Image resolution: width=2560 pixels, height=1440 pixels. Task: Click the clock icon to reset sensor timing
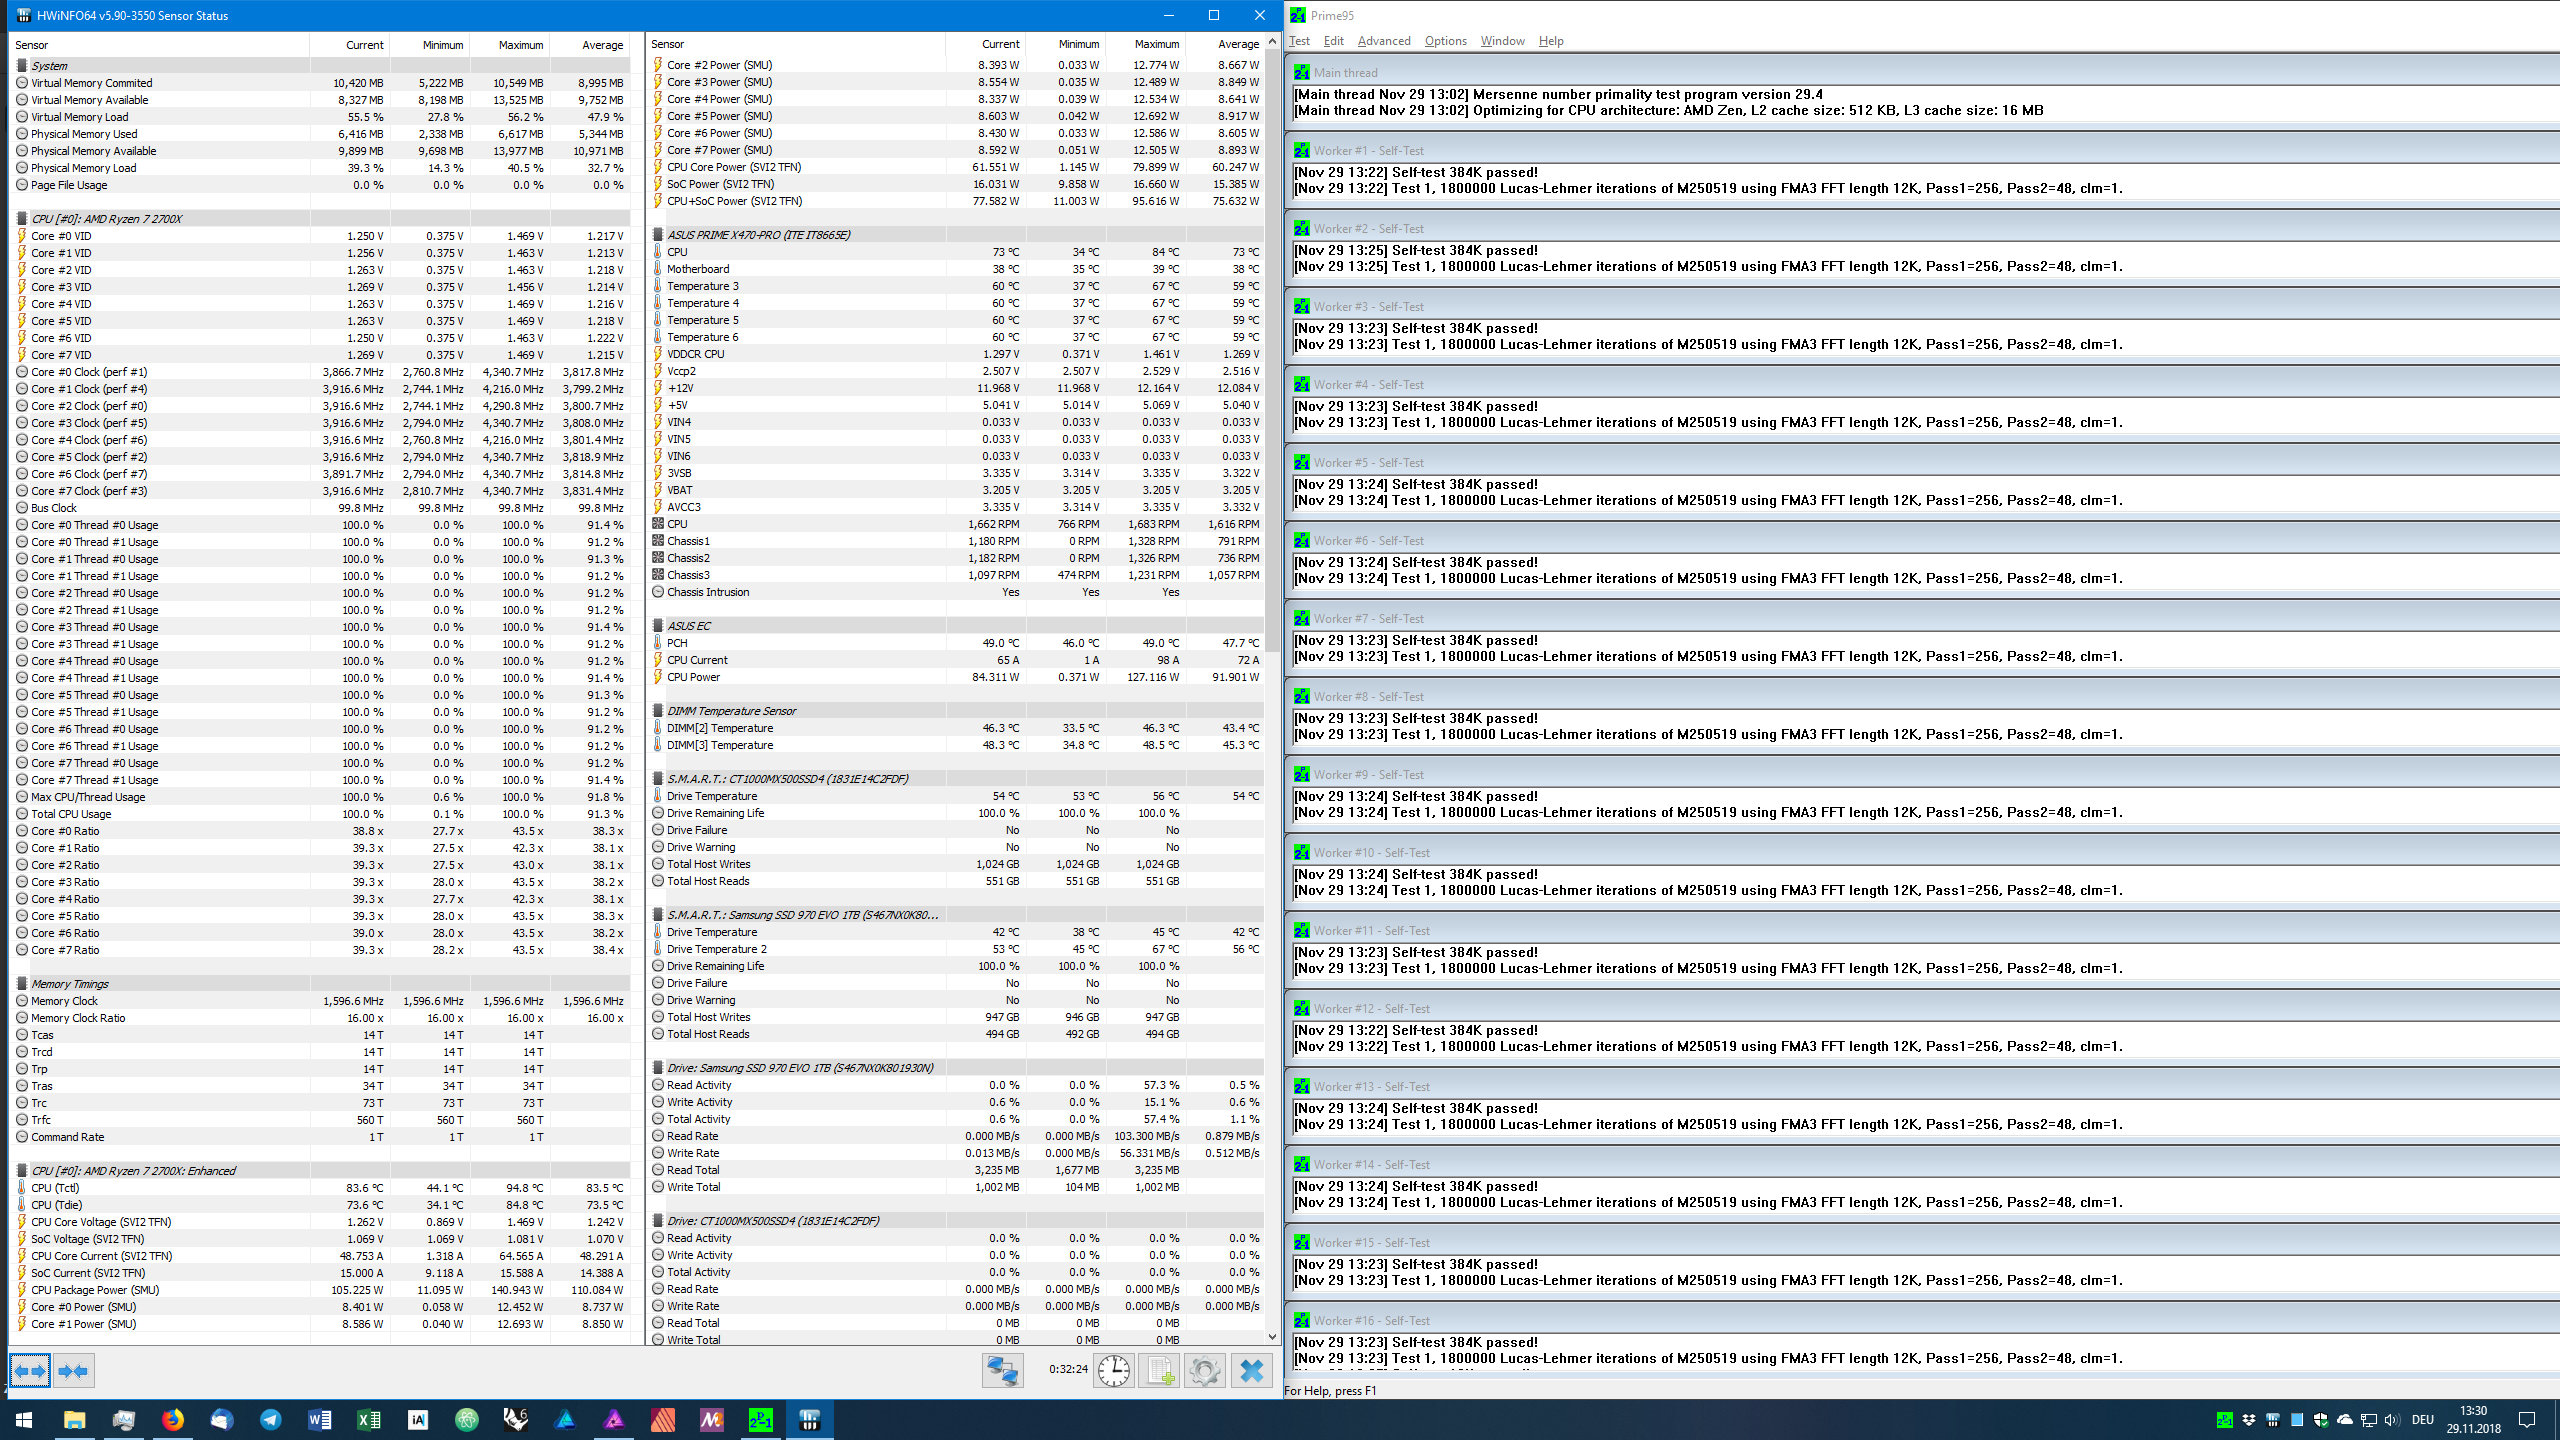(x=1114, y=1371)
